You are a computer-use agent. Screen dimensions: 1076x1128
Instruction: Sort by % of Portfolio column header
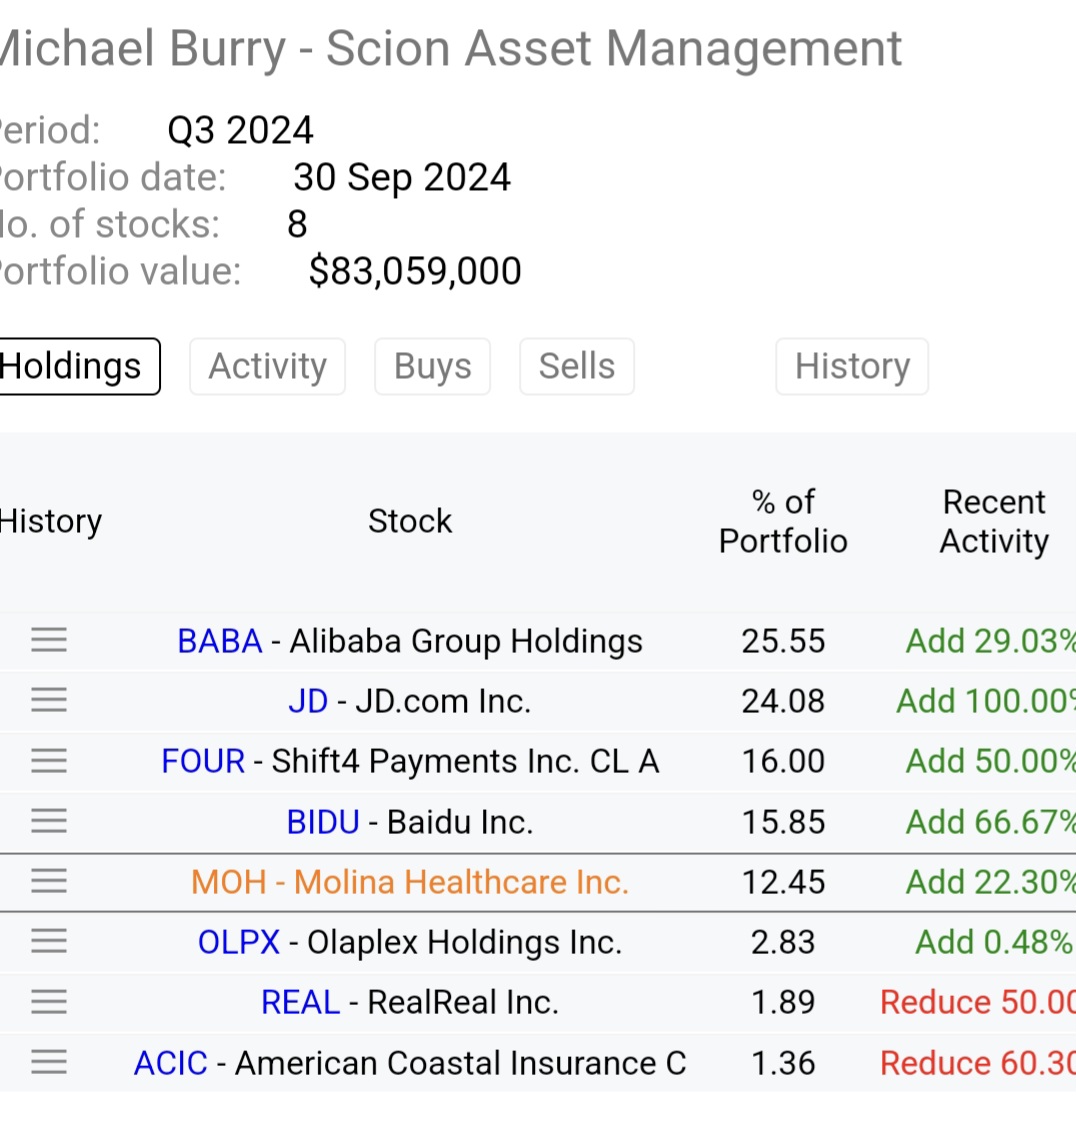(783, 521)
